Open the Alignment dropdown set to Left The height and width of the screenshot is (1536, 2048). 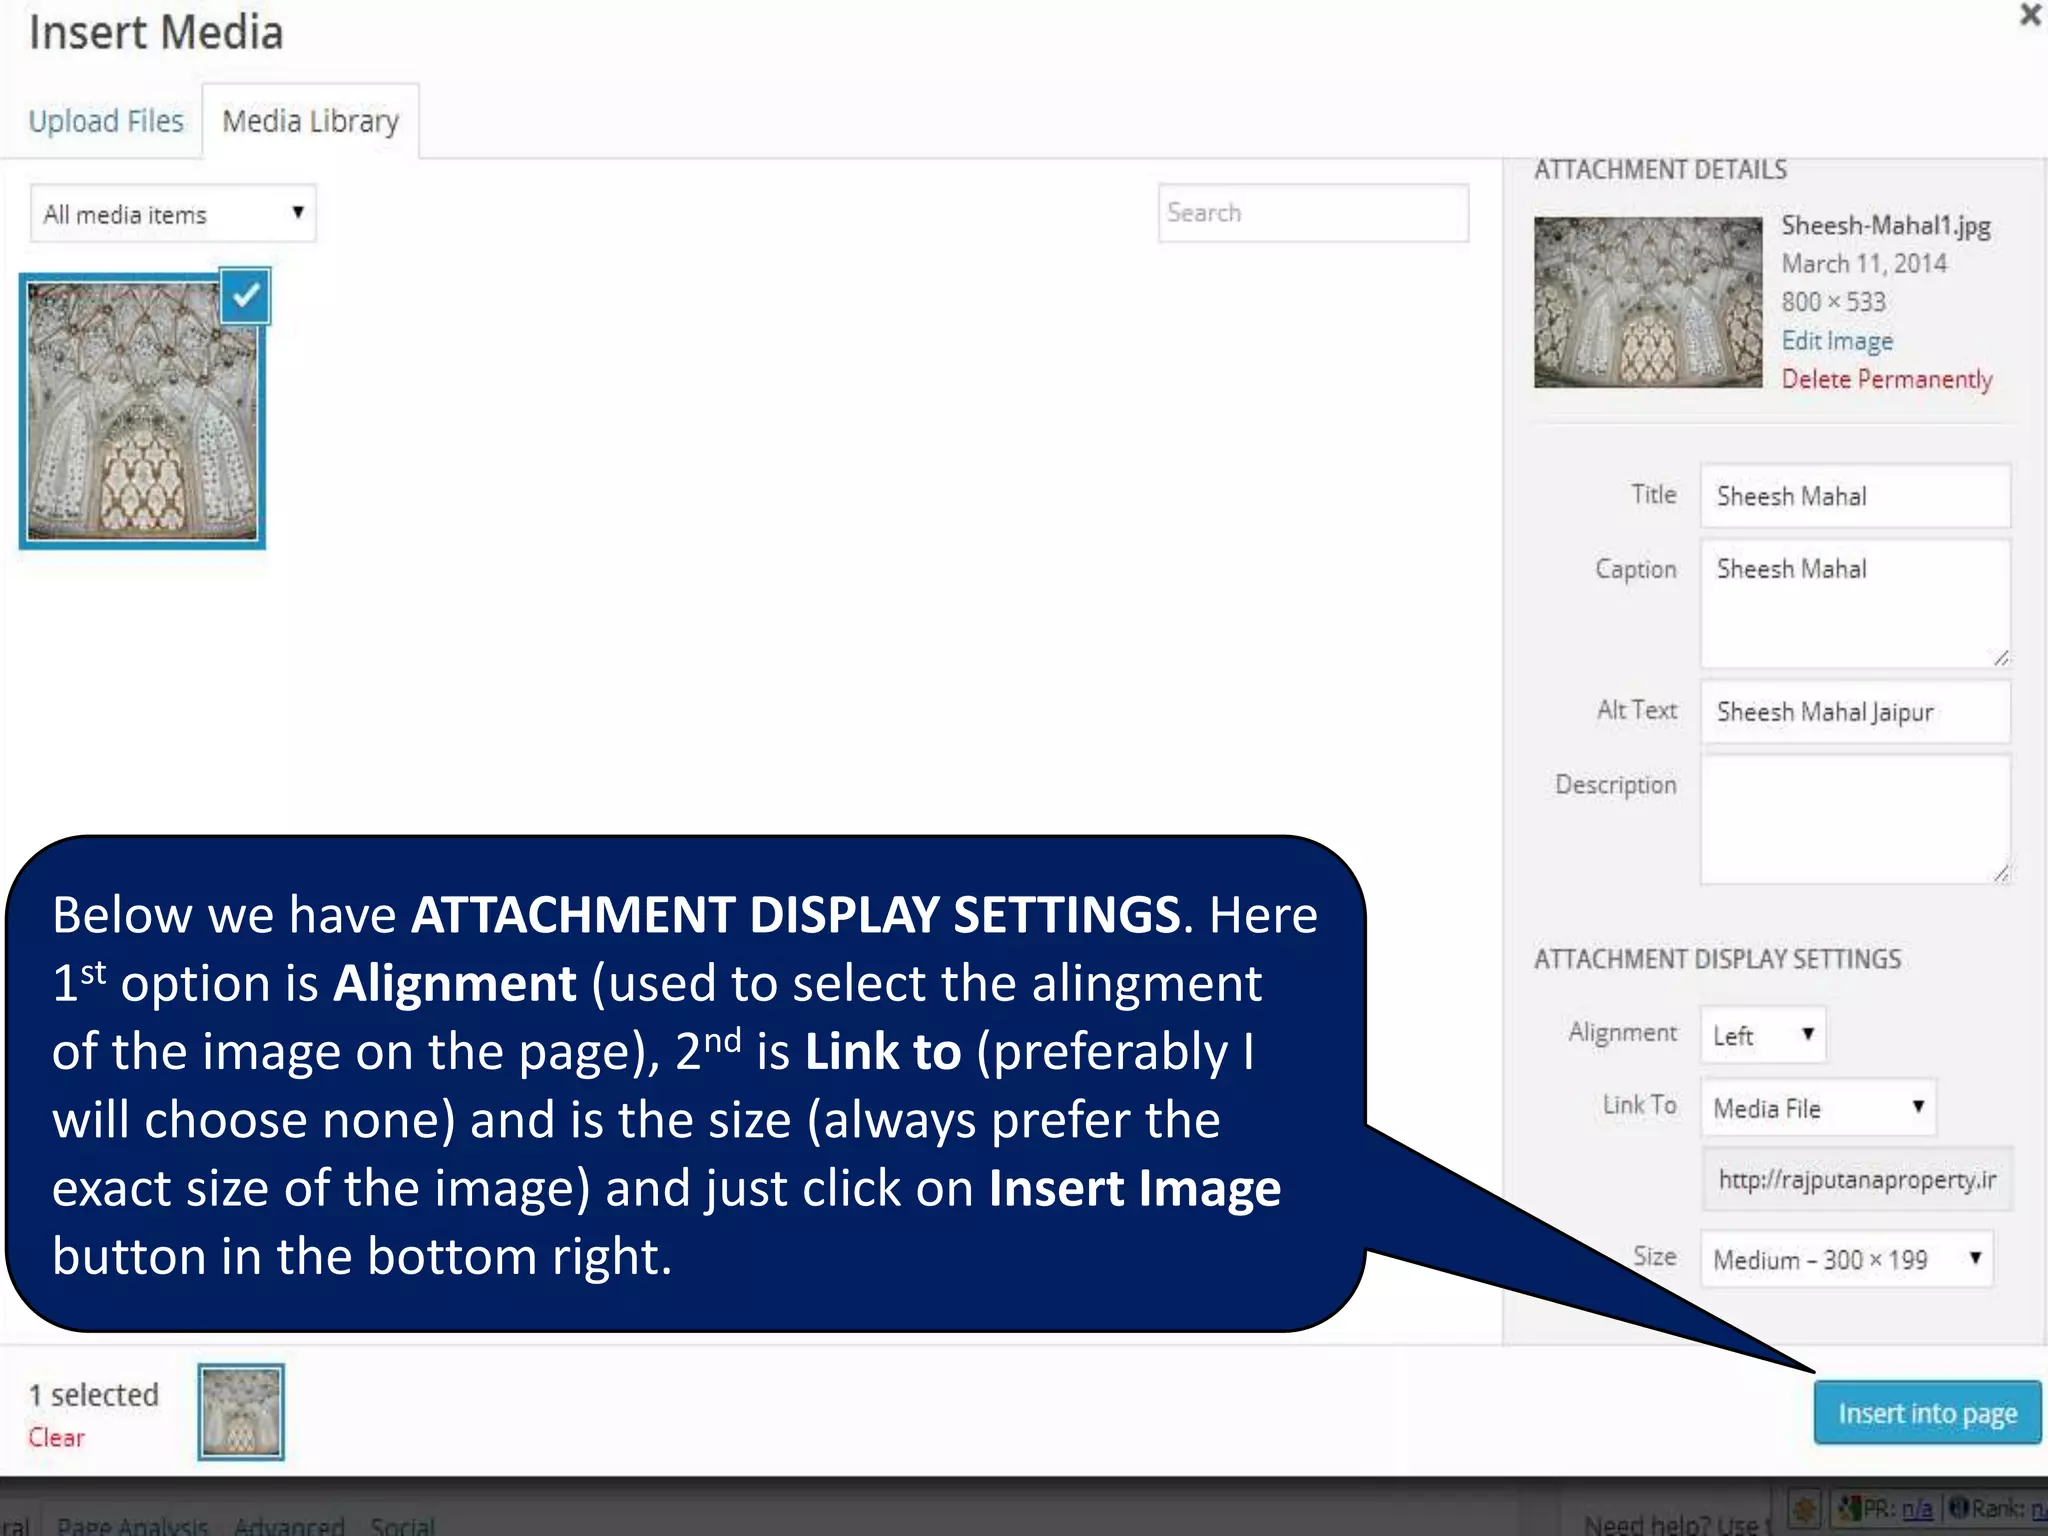[1763, 1035]
